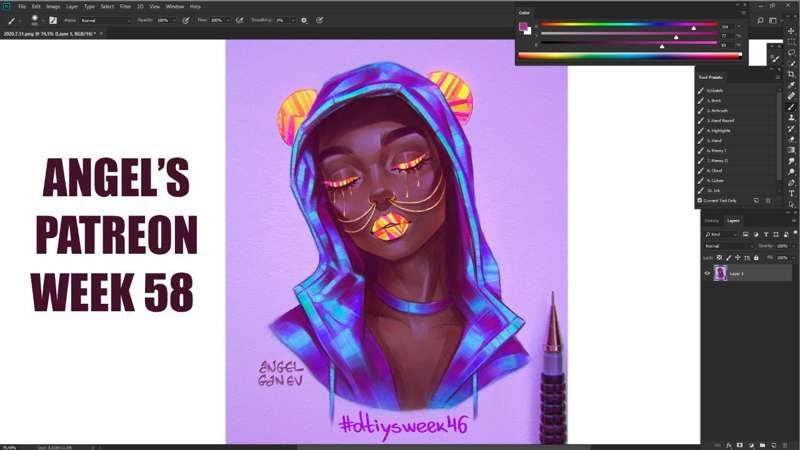
Task: Open the Window menu
Action: [174, 7]
